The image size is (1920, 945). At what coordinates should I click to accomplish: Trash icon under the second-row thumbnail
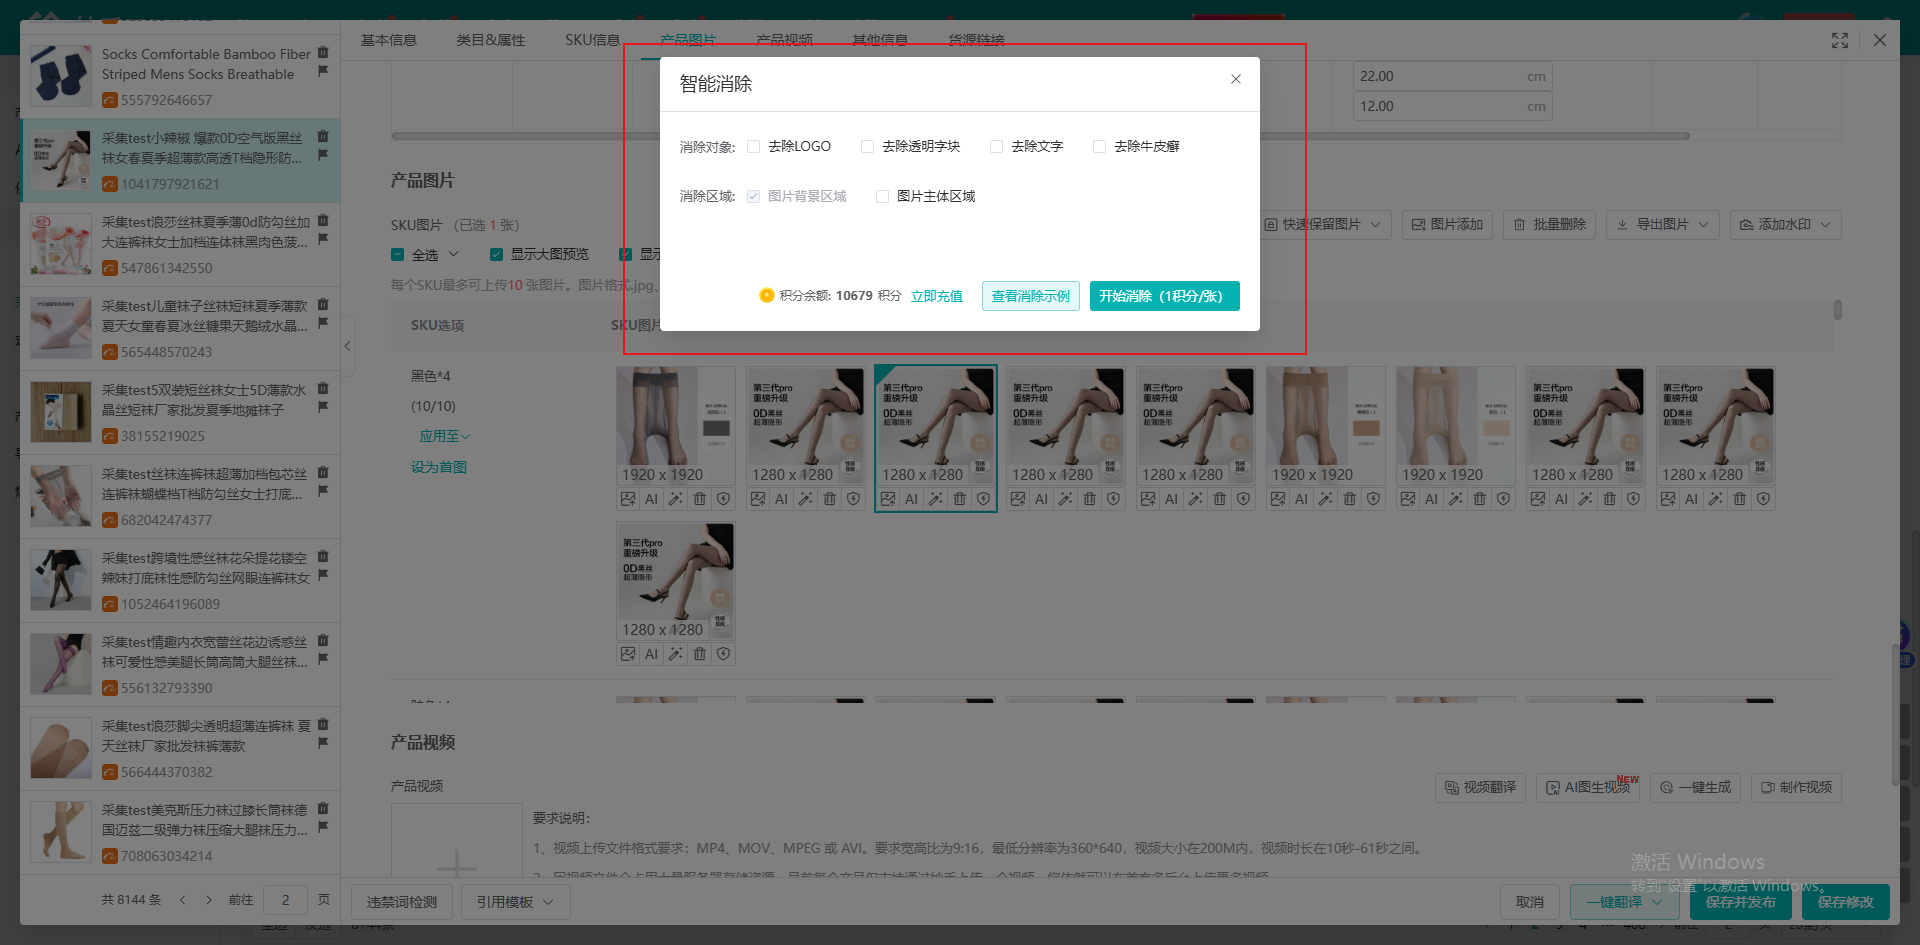[700, 654]
